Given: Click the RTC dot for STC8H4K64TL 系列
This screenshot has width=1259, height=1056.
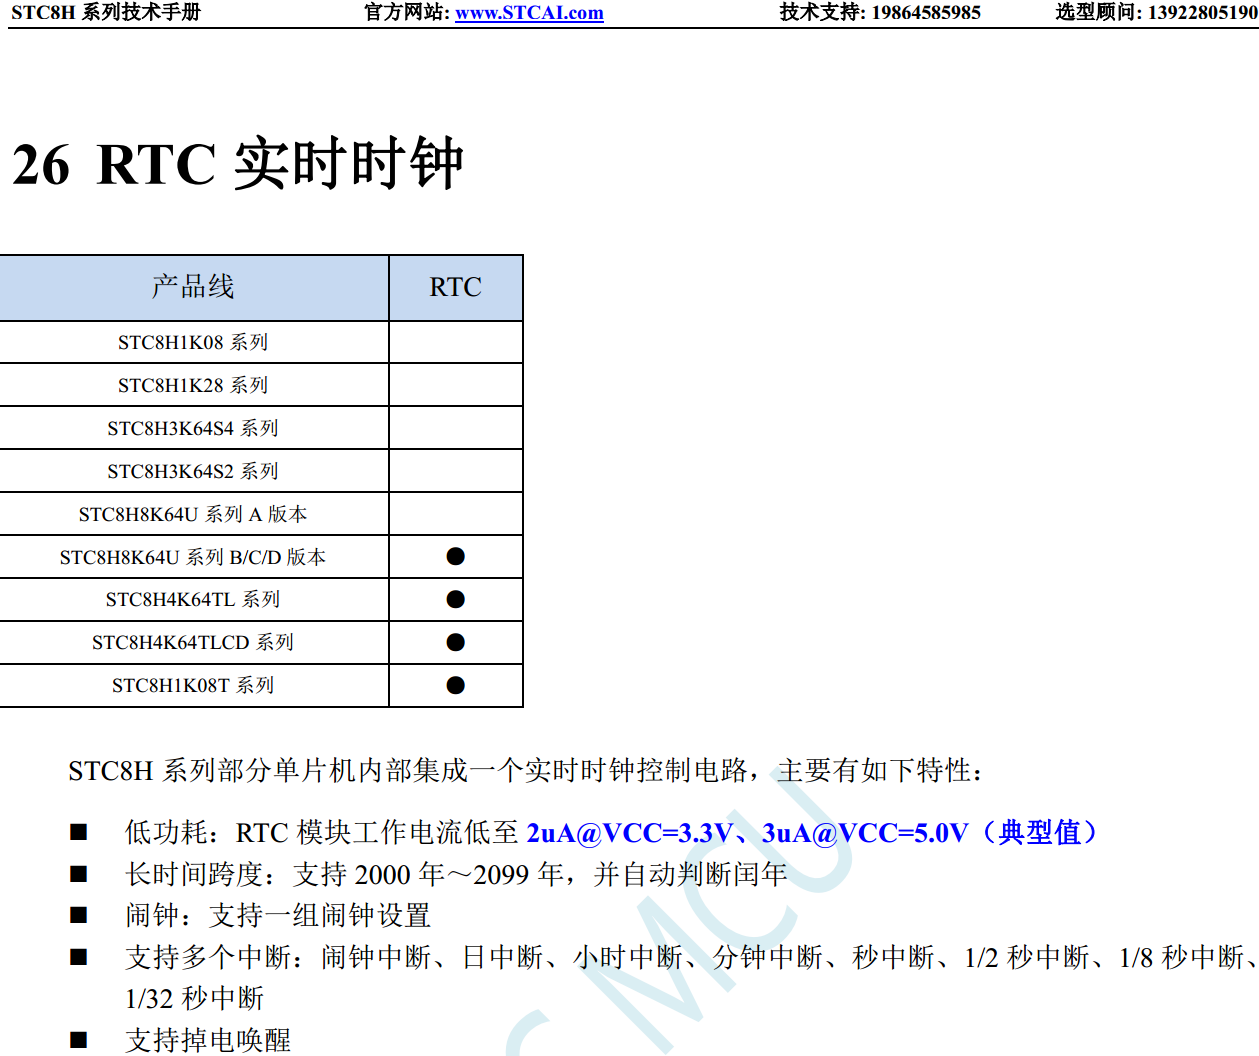Looking at the screenshot, I should (x=456, y=599).
